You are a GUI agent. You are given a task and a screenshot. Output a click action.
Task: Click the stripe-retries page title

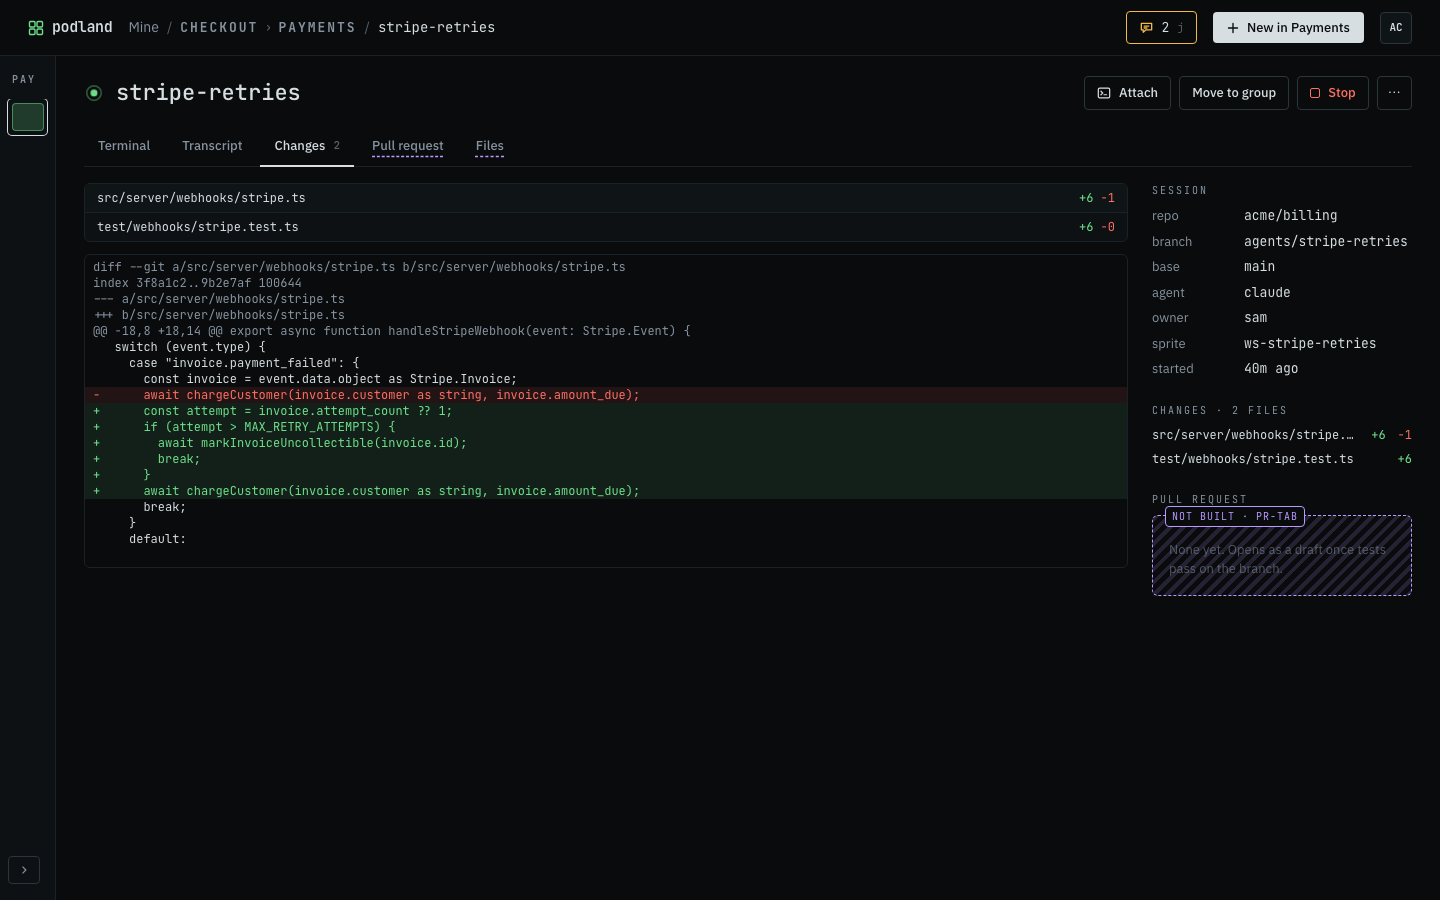pos(208,93)
